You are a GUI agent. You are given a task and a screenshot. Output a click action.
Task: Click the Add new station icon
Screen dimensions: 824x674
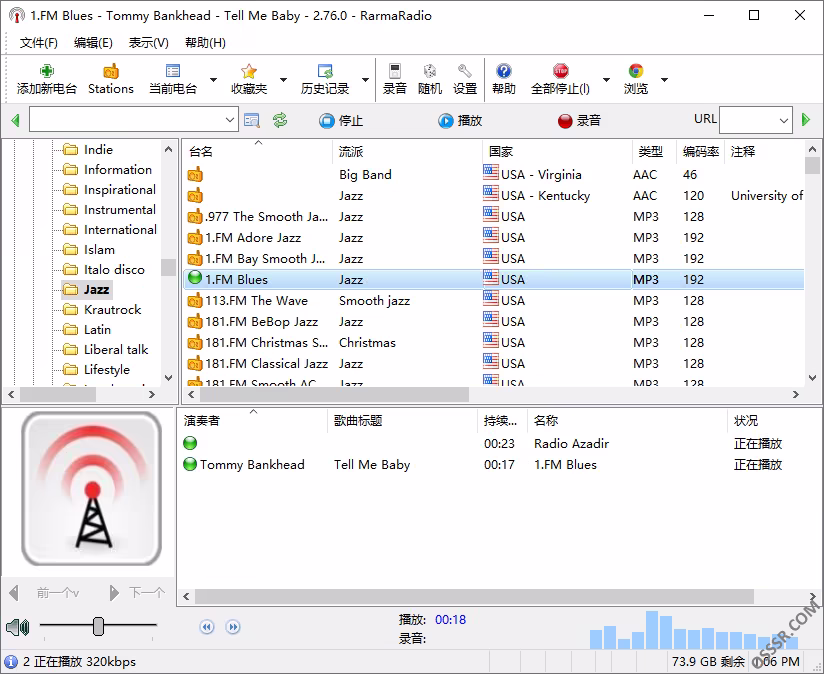[47, 71]
